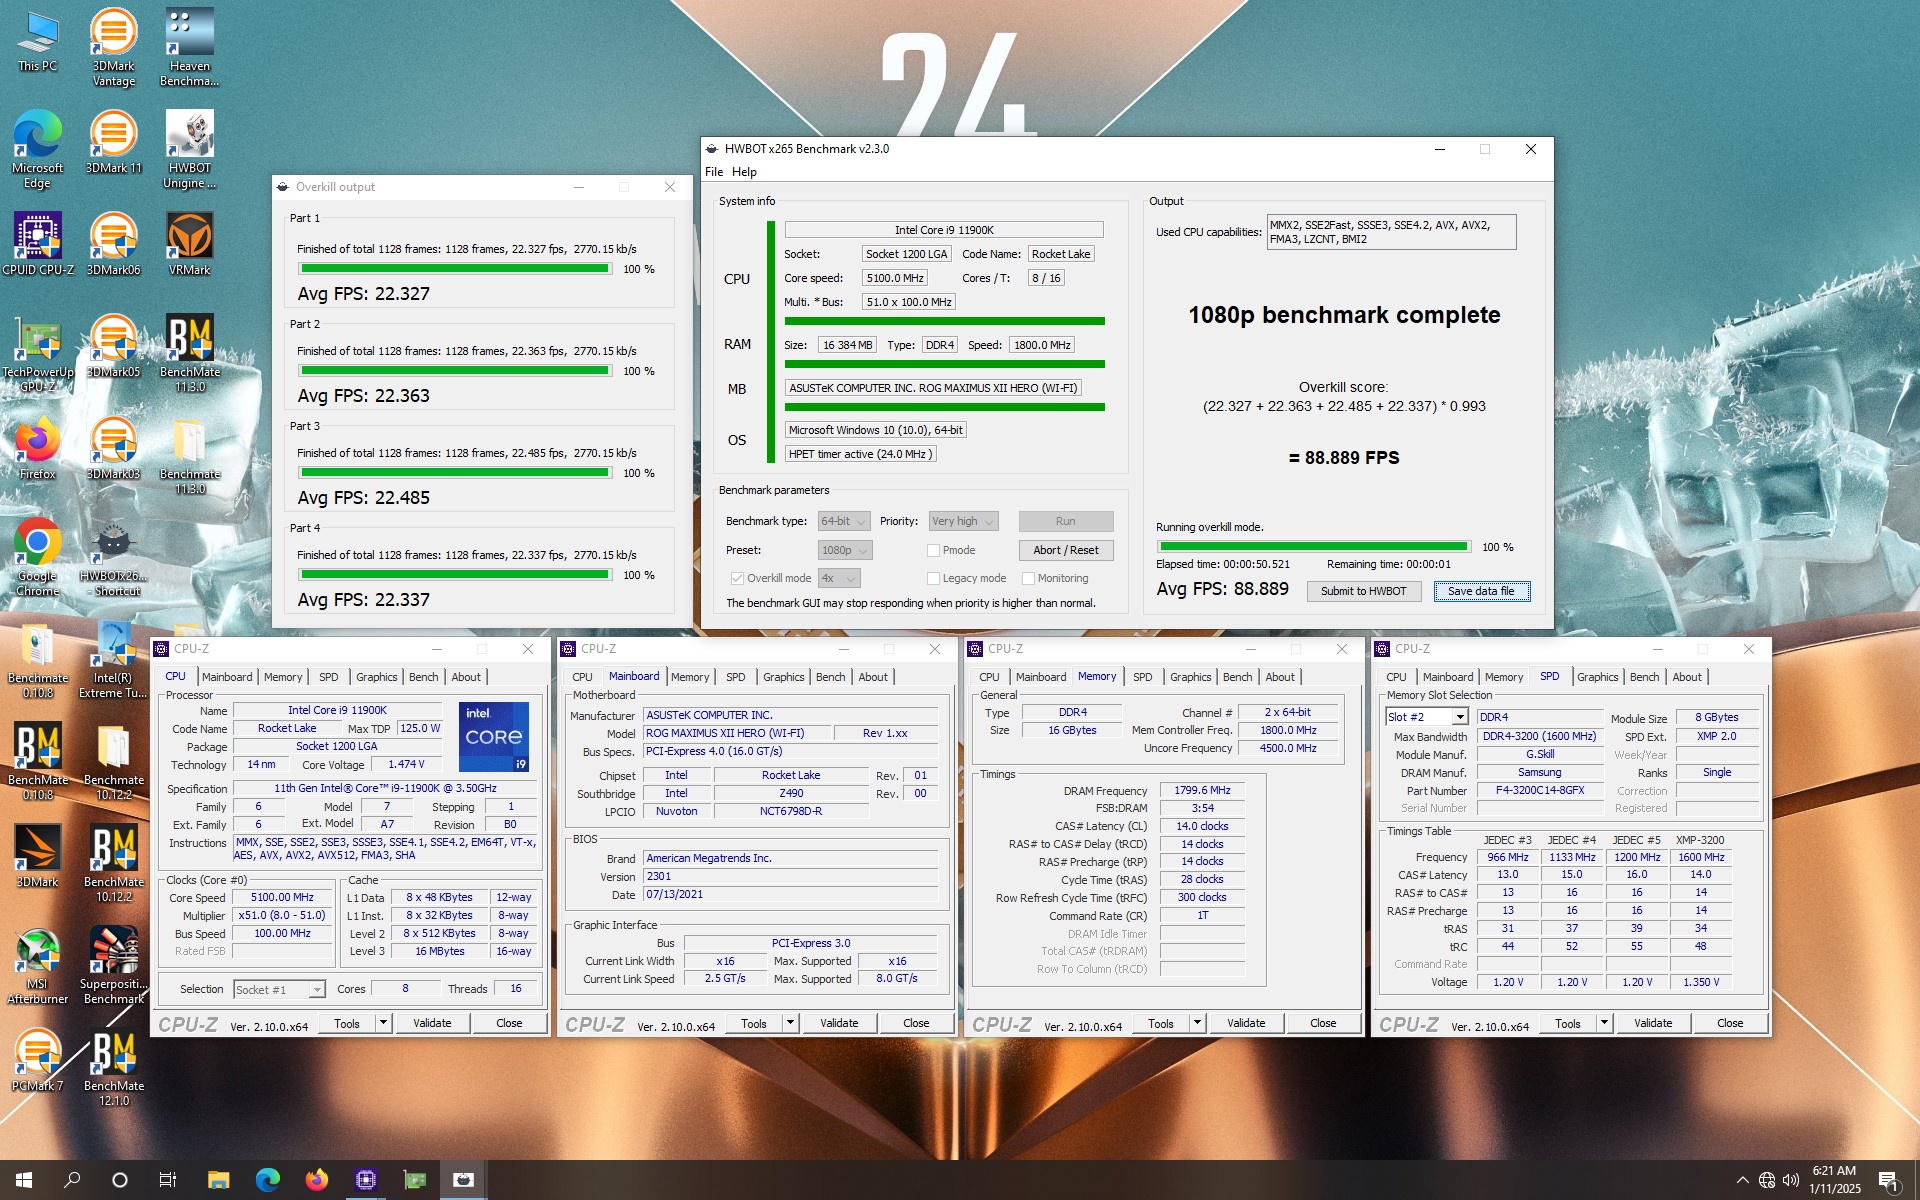This screenshot has width=1920, height=1200.
Task: Click CPU-Z icon in the taskbar
Action: (366, 1180)
